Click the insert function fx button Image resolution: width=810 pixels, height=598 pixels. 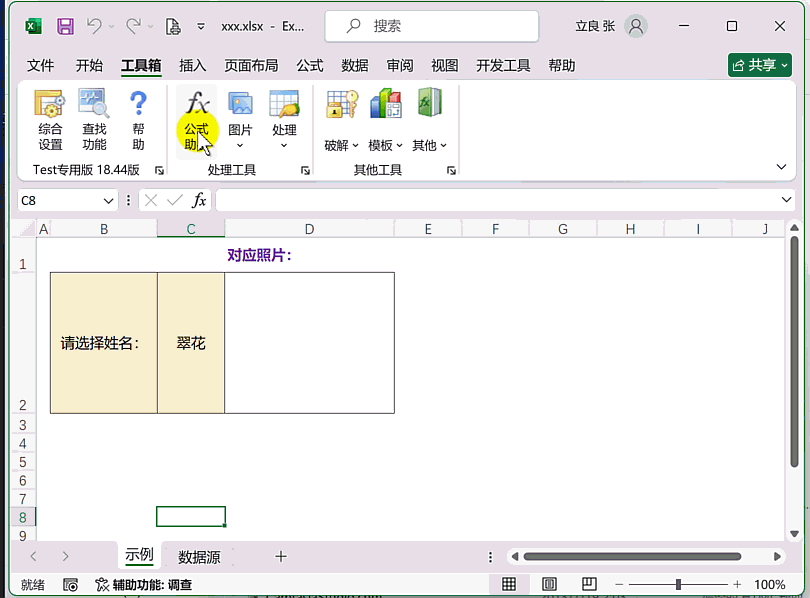(x=200, y=201)
